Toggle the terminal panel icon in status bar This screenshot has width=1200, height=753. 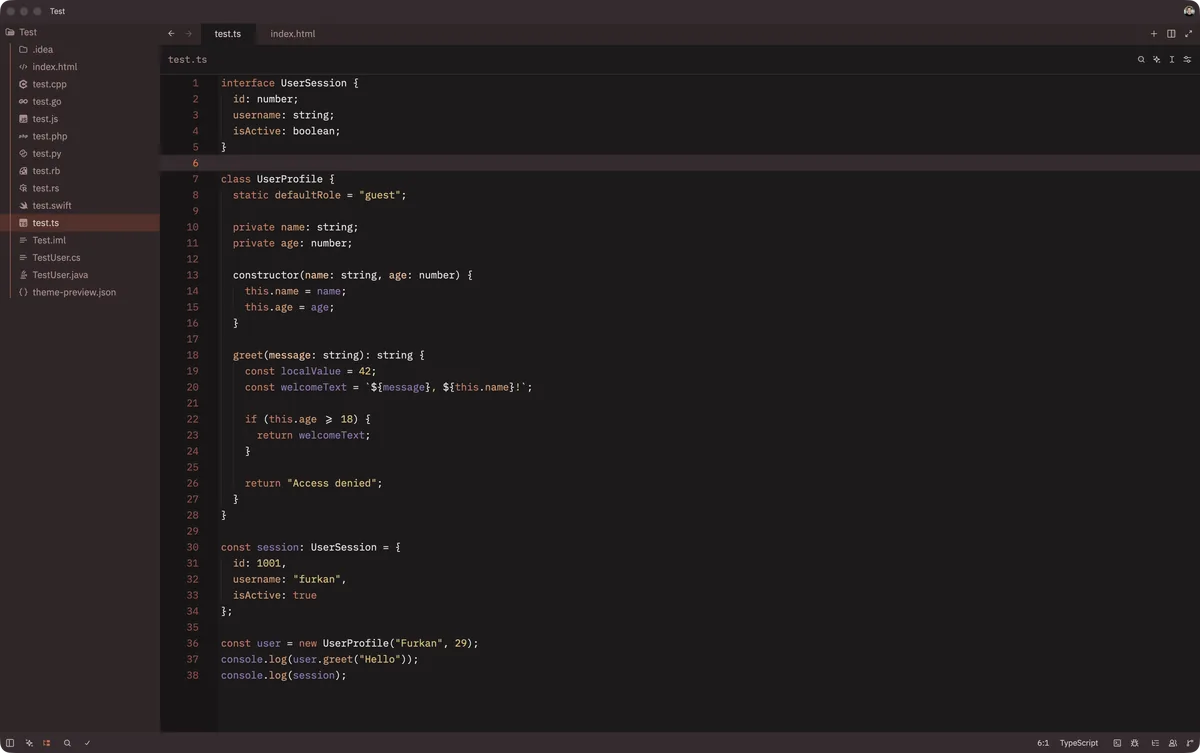pos(1117,743)
